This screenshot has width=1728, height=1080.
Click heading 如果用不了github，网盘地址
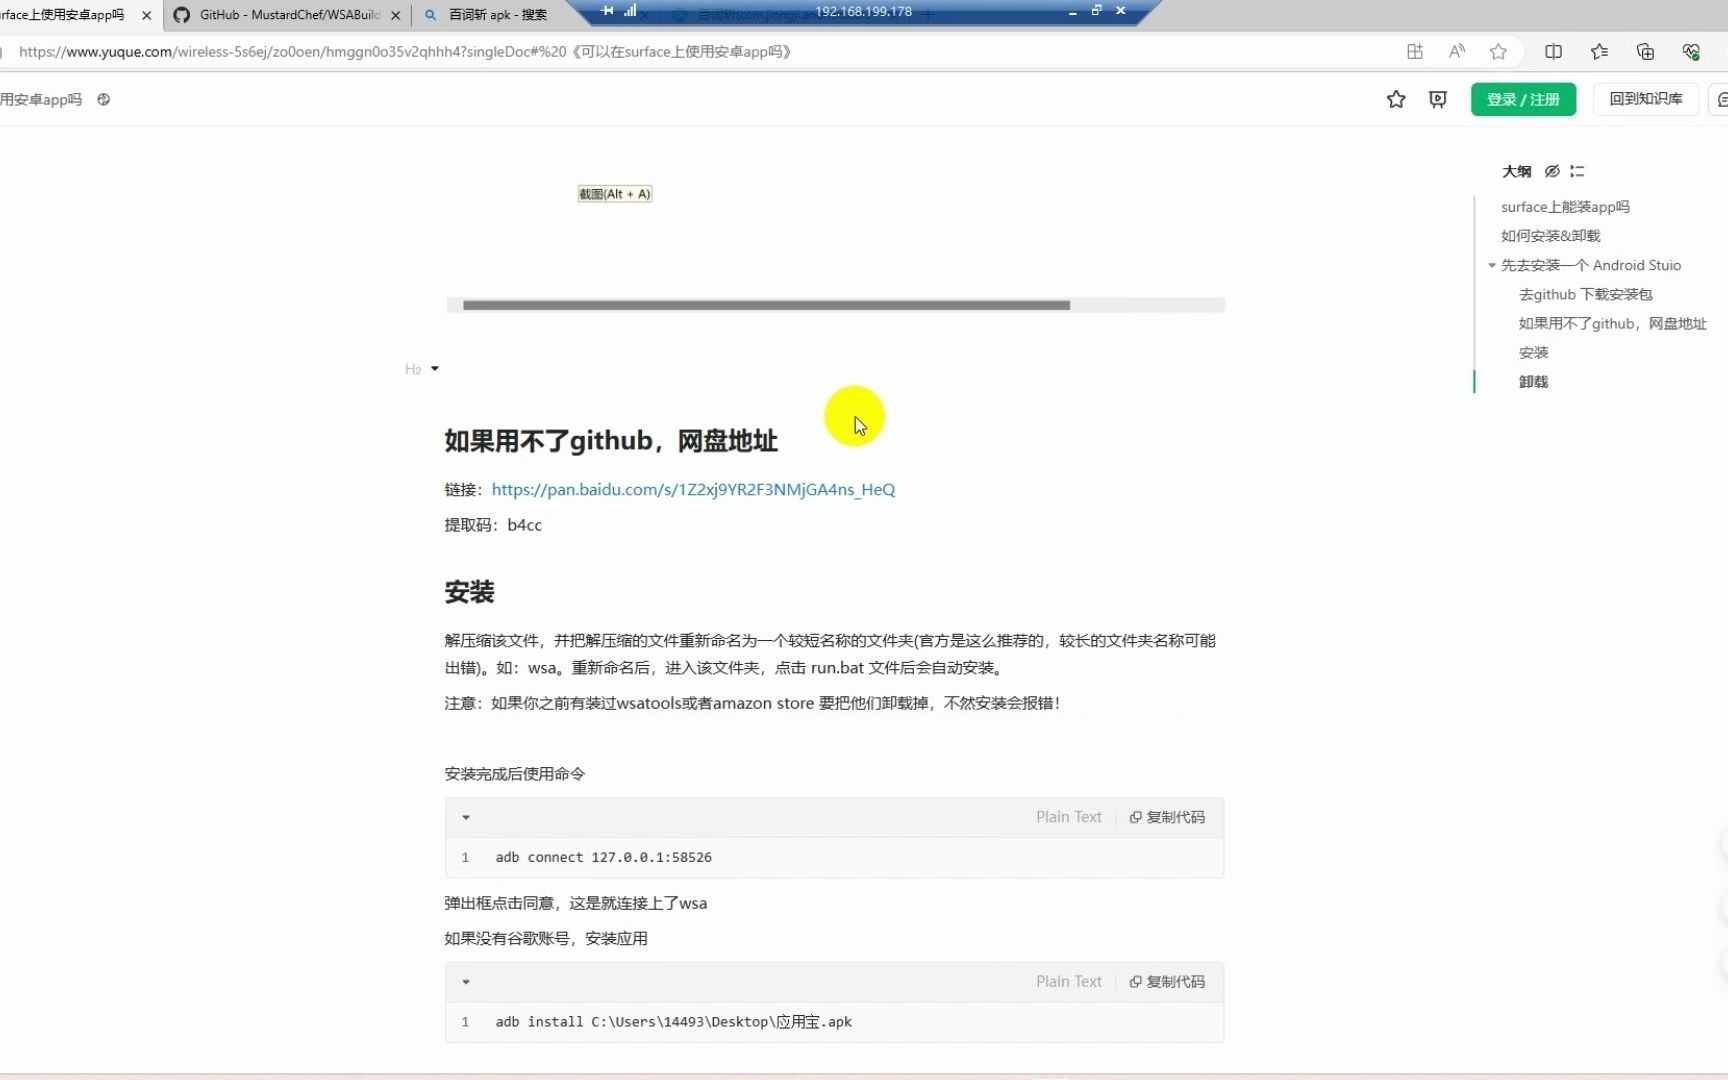pyautogui.click(x=611, y=441)
